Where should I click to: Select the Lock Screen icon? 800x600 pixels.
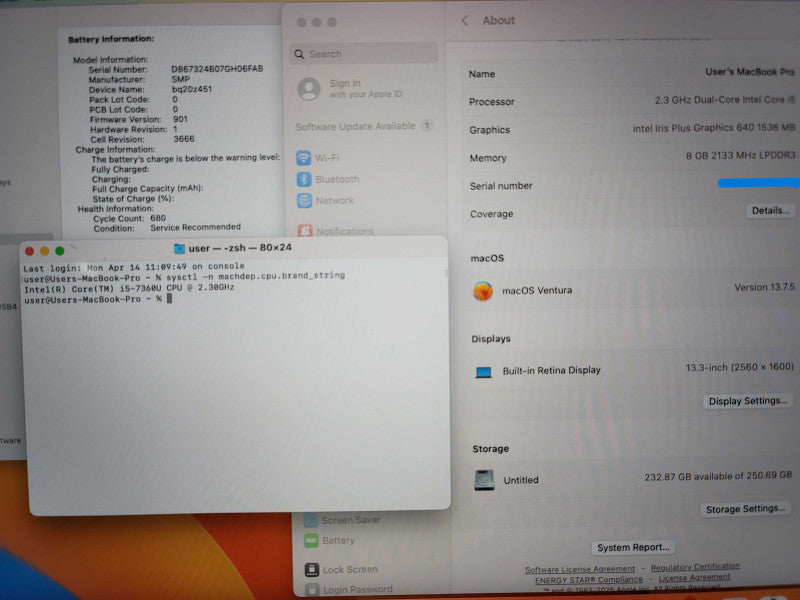point(312,569)
